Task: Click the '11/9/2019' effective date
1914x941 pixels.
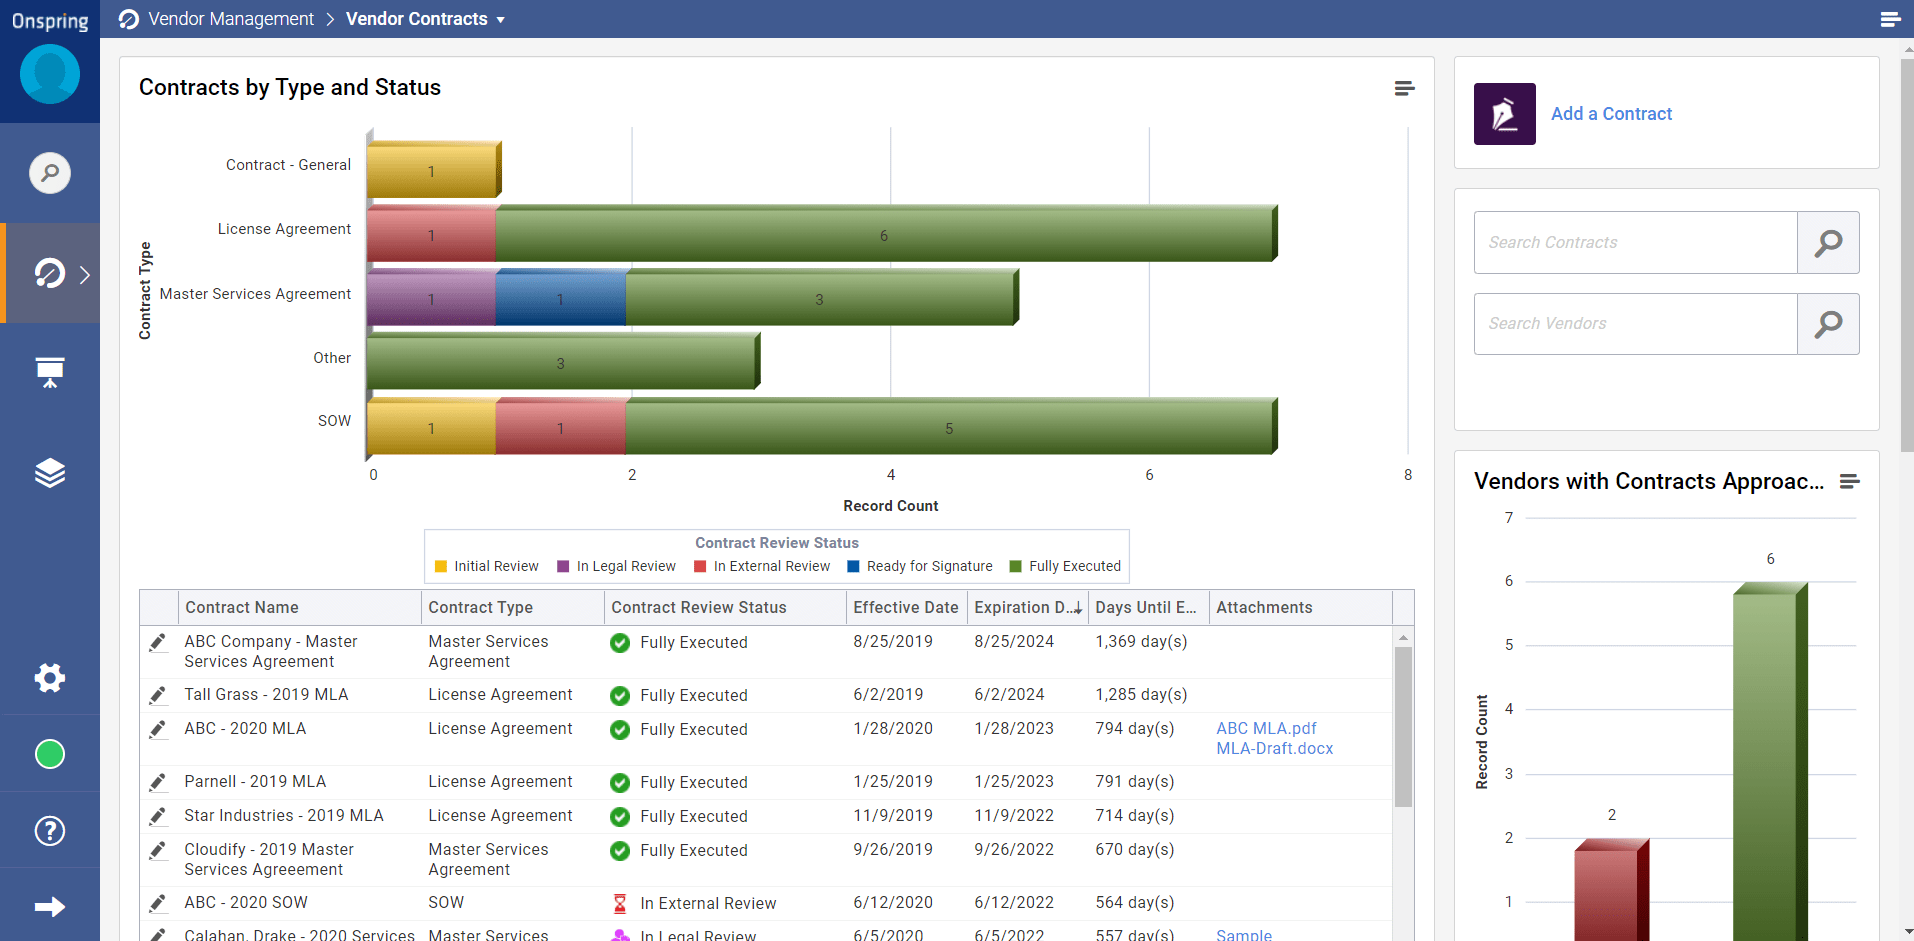Action: click(x=893, y=816)
